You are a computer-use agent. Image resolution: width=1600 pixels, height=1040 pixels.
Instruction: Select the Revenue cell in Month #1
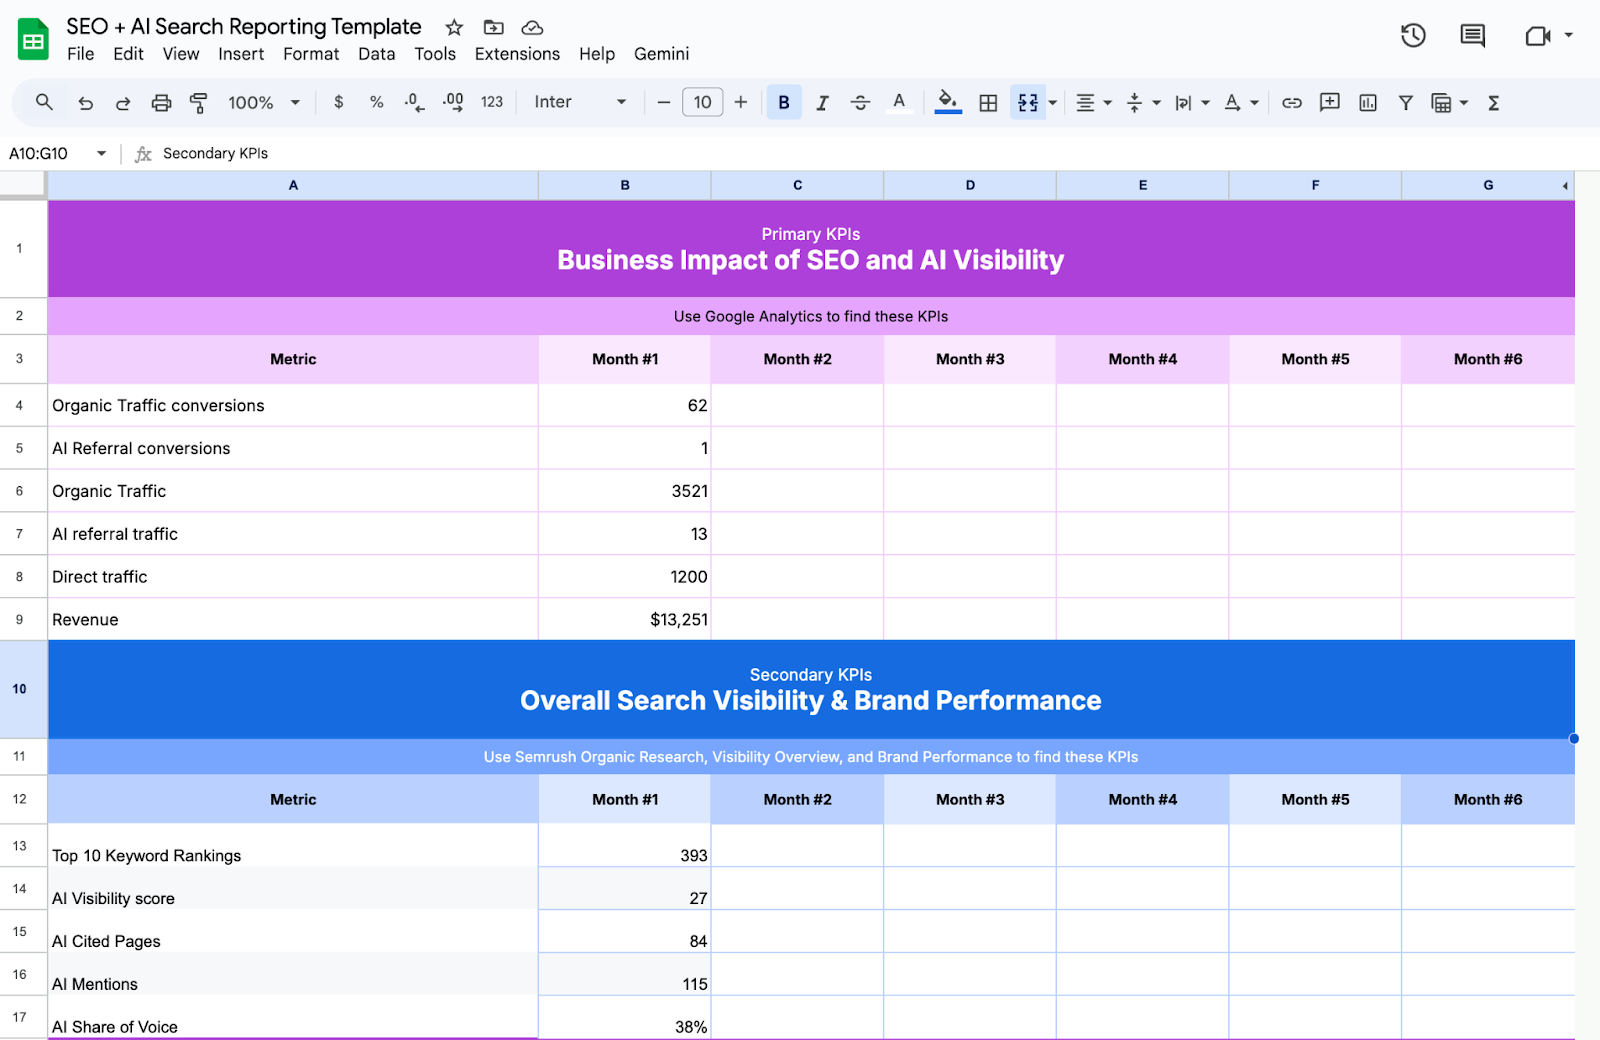click(x=625, y=620)
